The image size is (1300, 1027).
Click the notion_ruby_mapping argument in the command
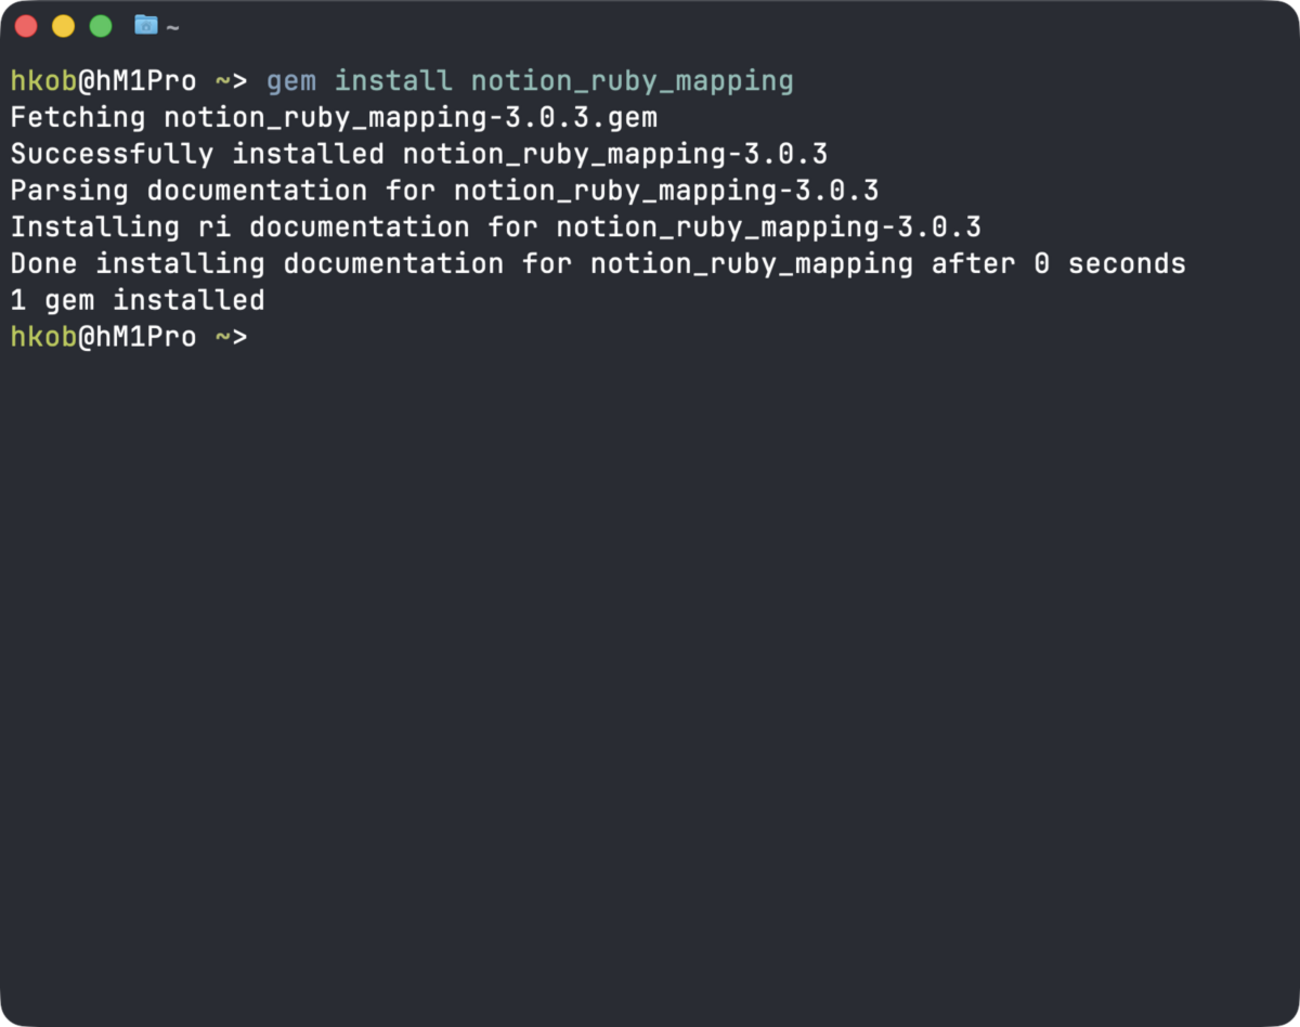[632, 80]
